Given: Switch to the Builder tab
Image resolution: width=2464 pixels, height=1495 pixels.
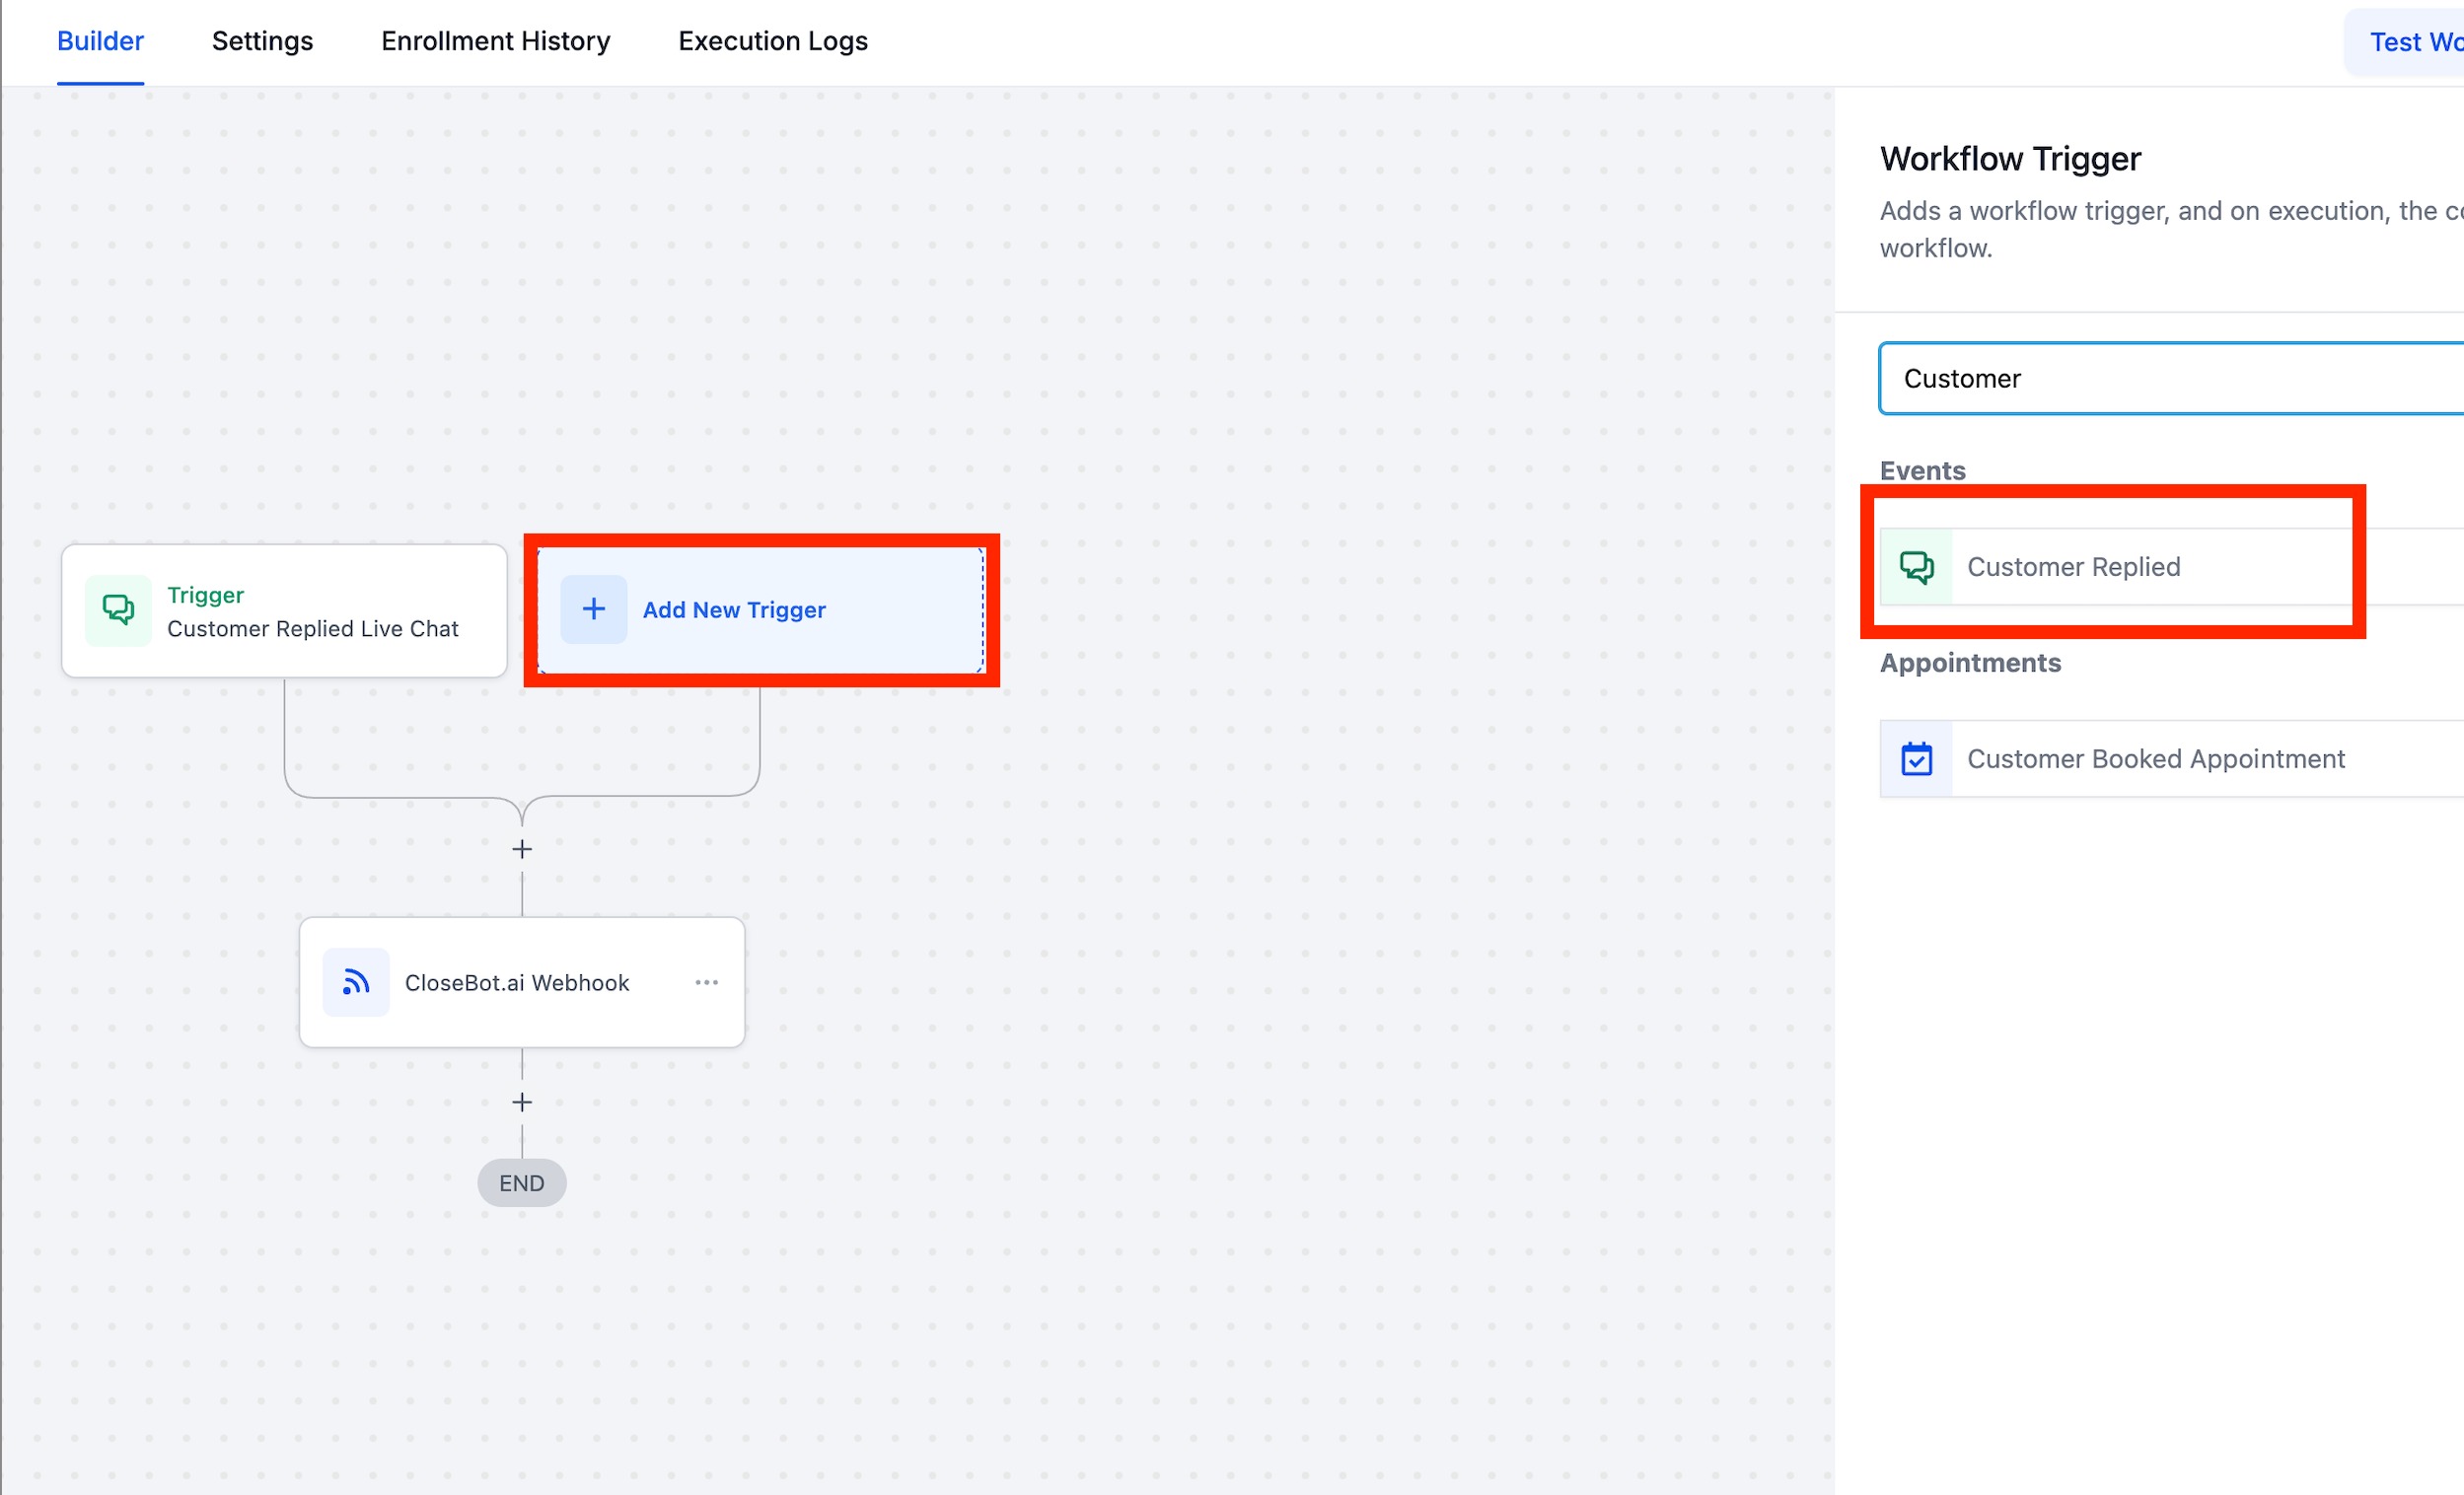Looking at the screenshot, I should pyautogui.click(x=100, y=41).
